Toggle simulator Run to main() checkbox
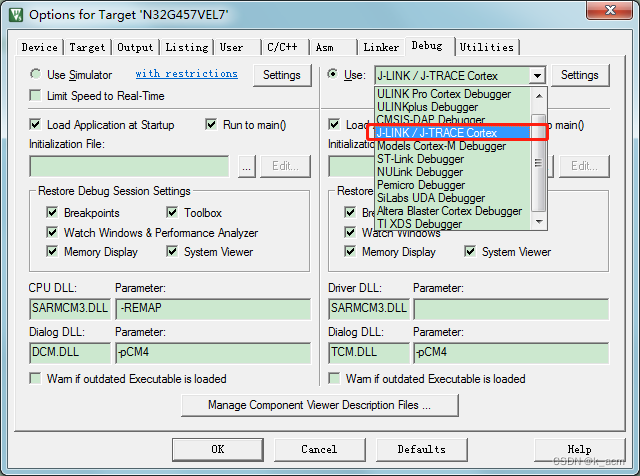This screenshot has height=476, width=640. pos(211,124)
